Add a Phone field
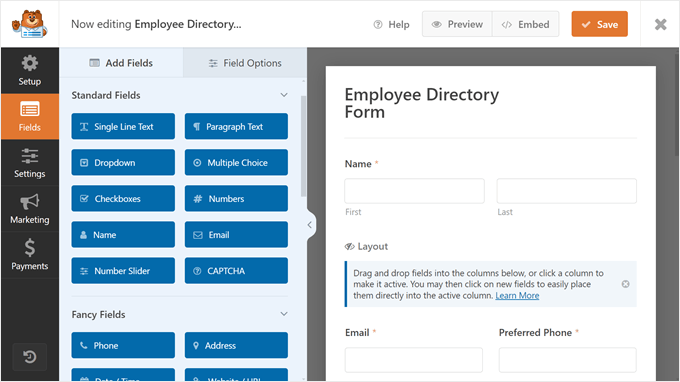This screenshot has width=680, height=382. click(123, 345)
